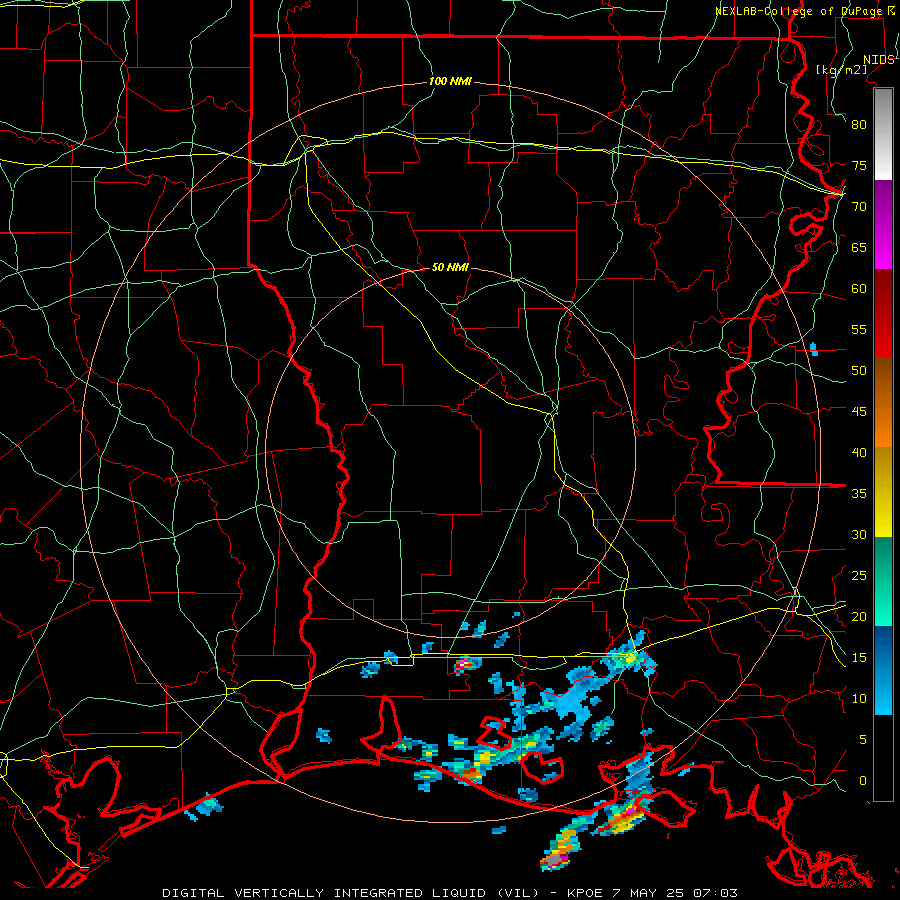The image size is (900, 900).
Task: Click the 5 value on the VIL scale
Action: [x=863, y=740]
